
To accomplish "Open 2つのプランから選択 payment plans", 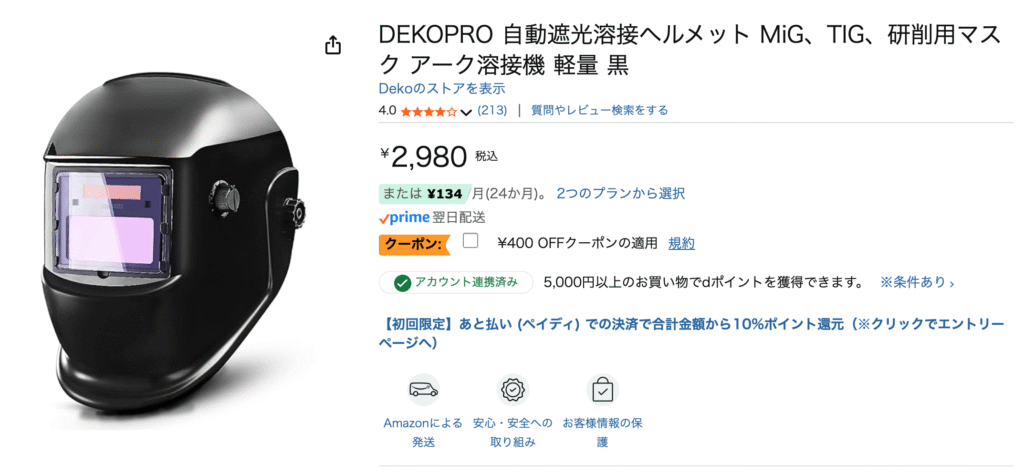I will point(620,193).
